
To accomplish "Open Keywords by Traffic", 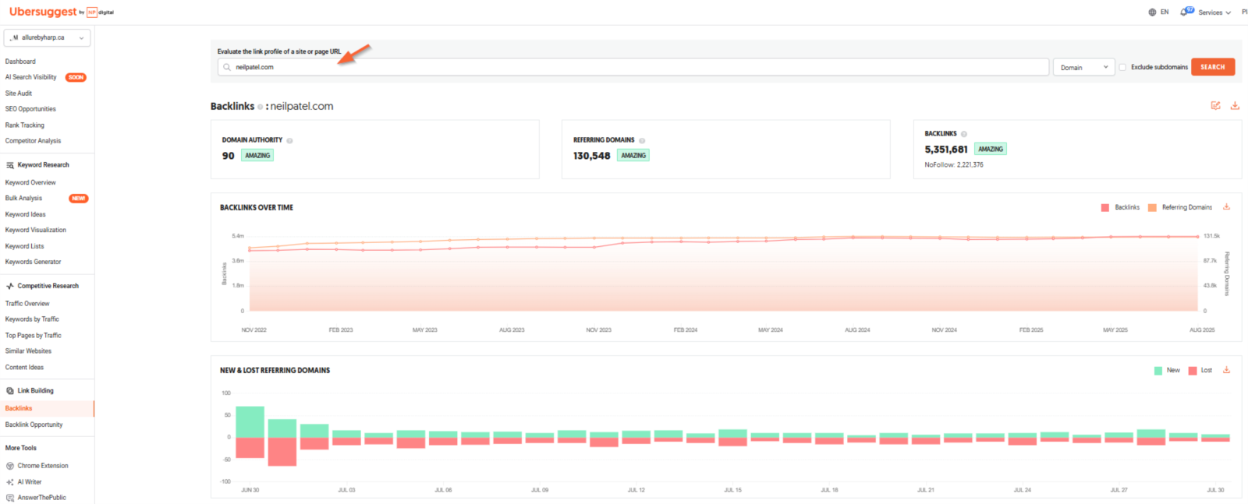I will click(x=32, y=319).
